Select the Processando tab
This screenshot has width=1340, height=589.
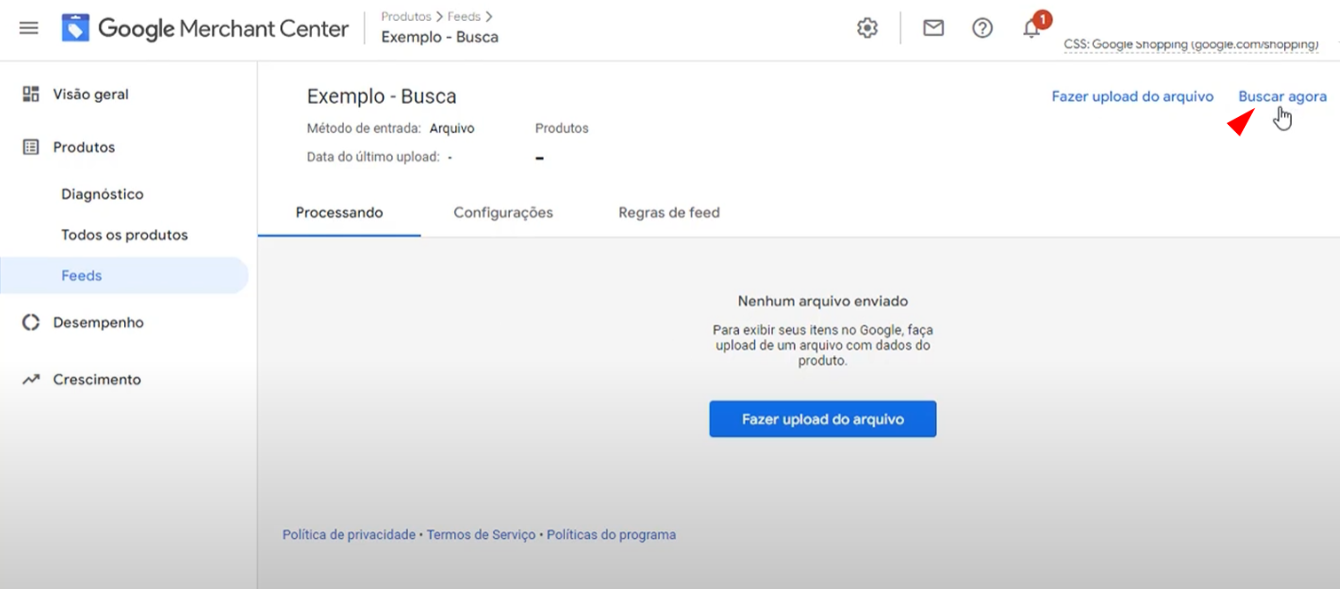339,212
